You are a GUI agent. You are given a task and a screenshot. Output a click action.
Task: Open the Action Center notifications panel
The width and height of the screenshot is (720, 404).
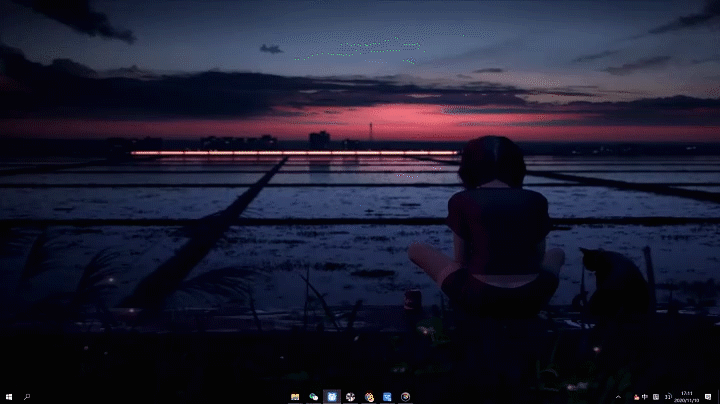click(x=708, y=396)
